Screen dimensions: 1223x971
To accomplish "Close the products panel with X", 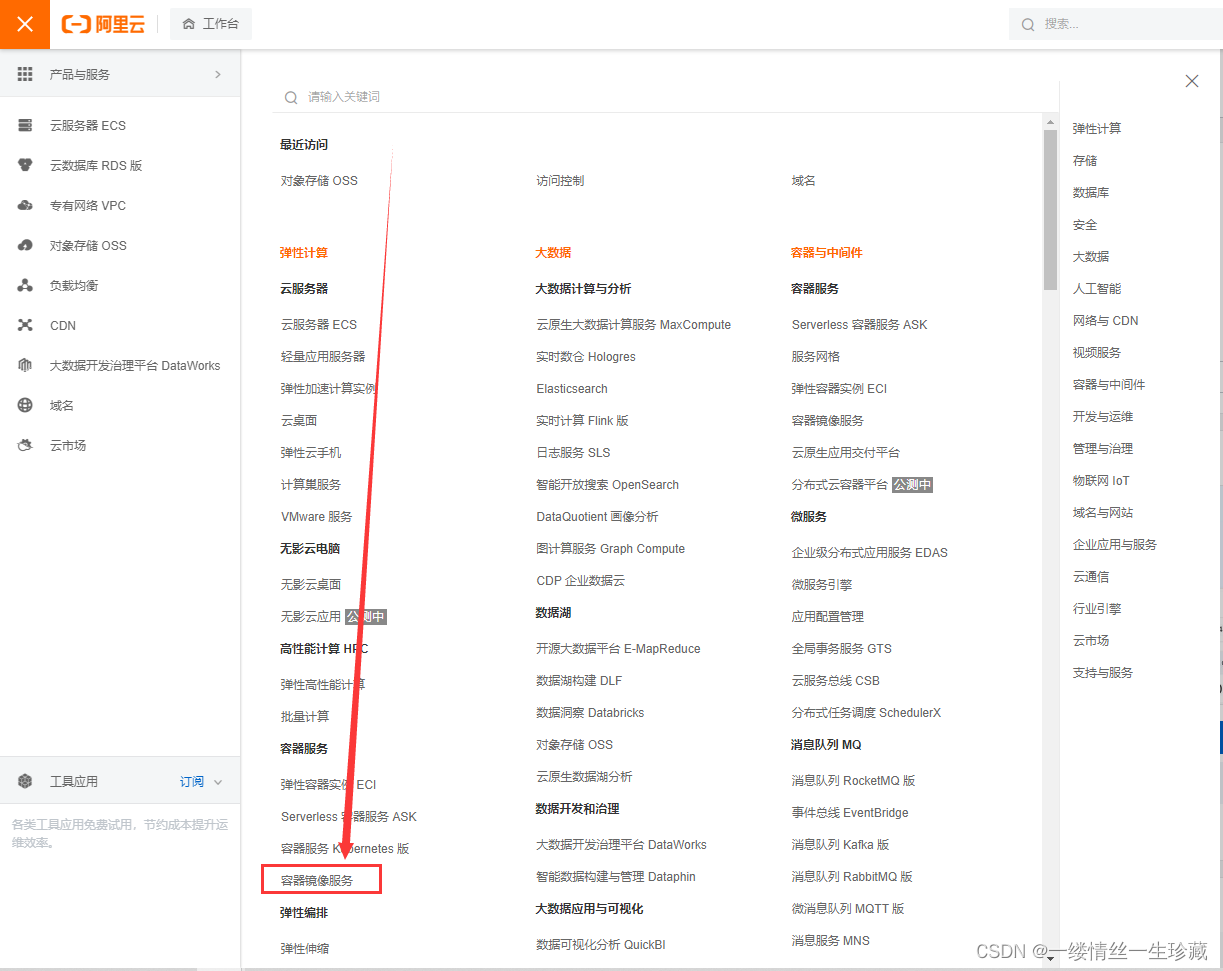I will pos(1192,81).
